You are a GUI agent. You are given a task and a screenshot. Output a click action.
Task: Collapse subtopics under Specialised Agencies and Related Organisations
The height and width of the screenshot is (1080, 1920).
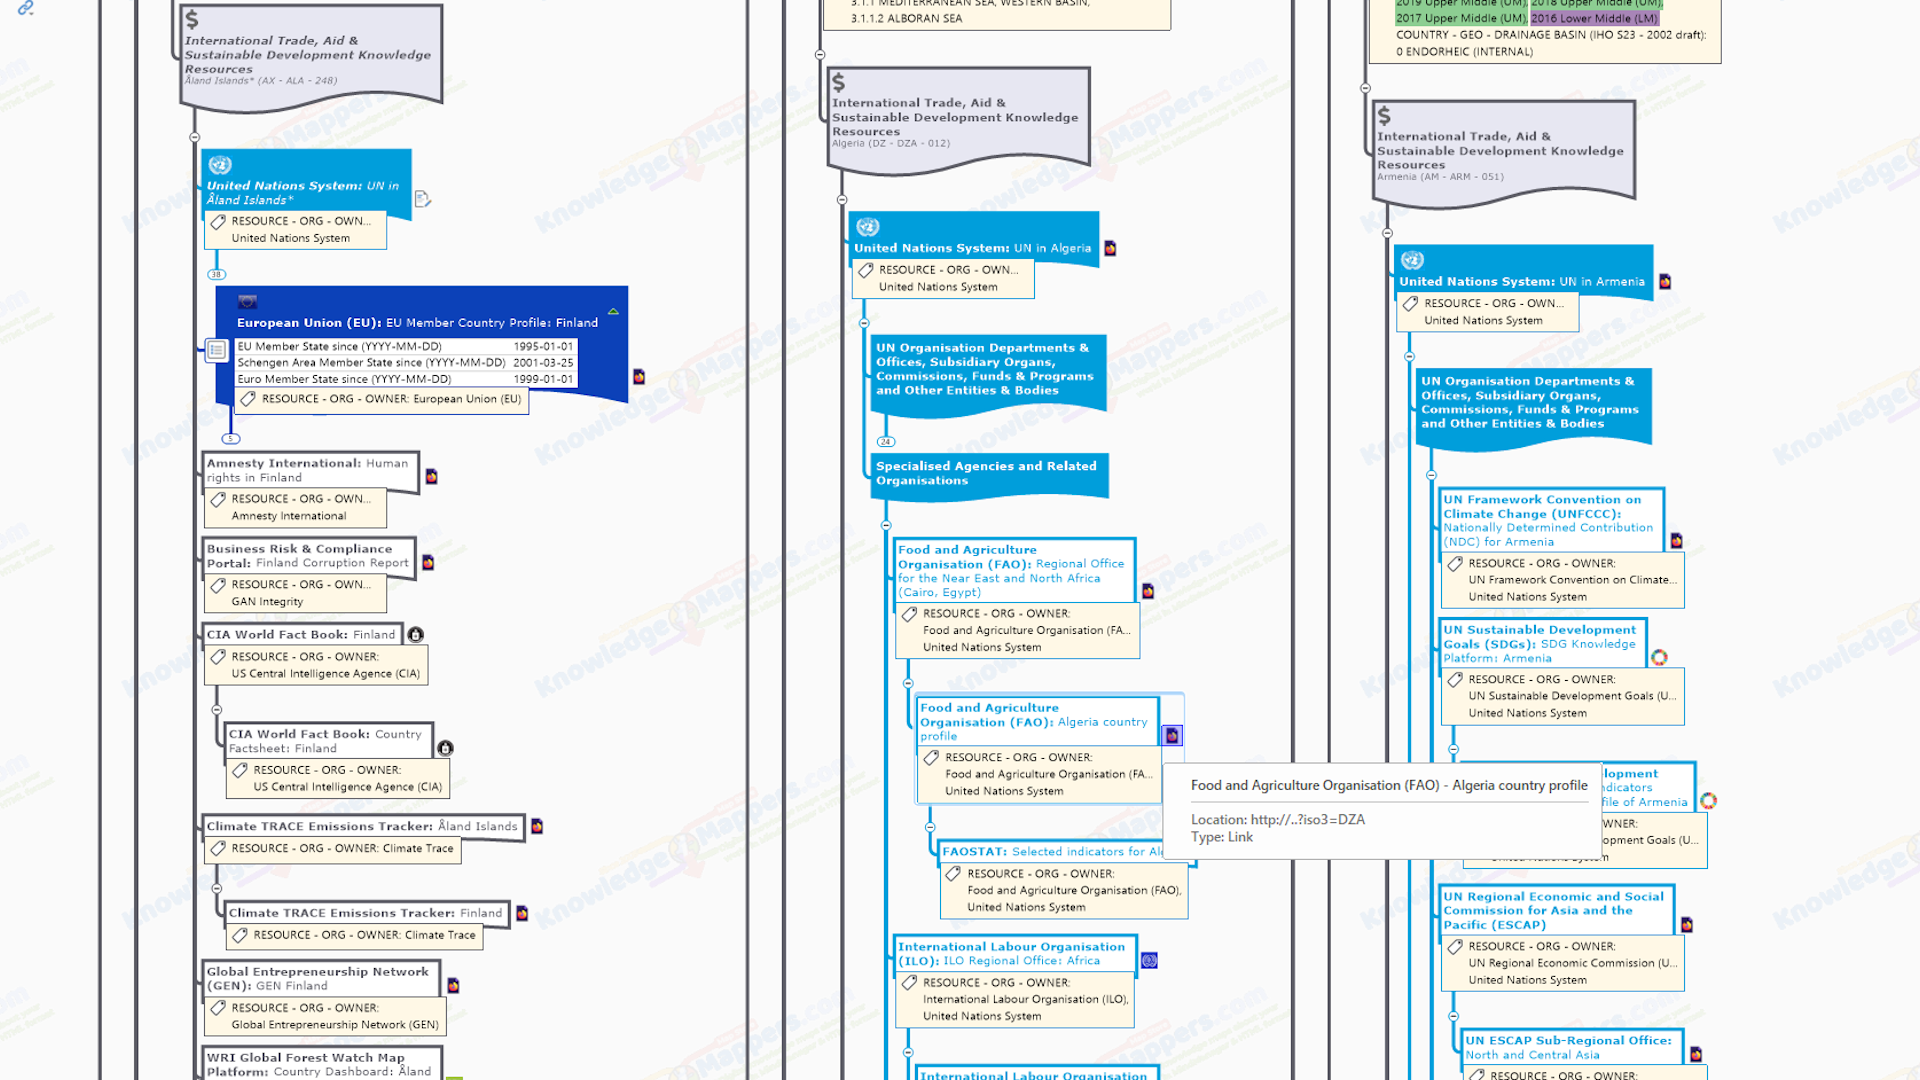pos(886,525)
